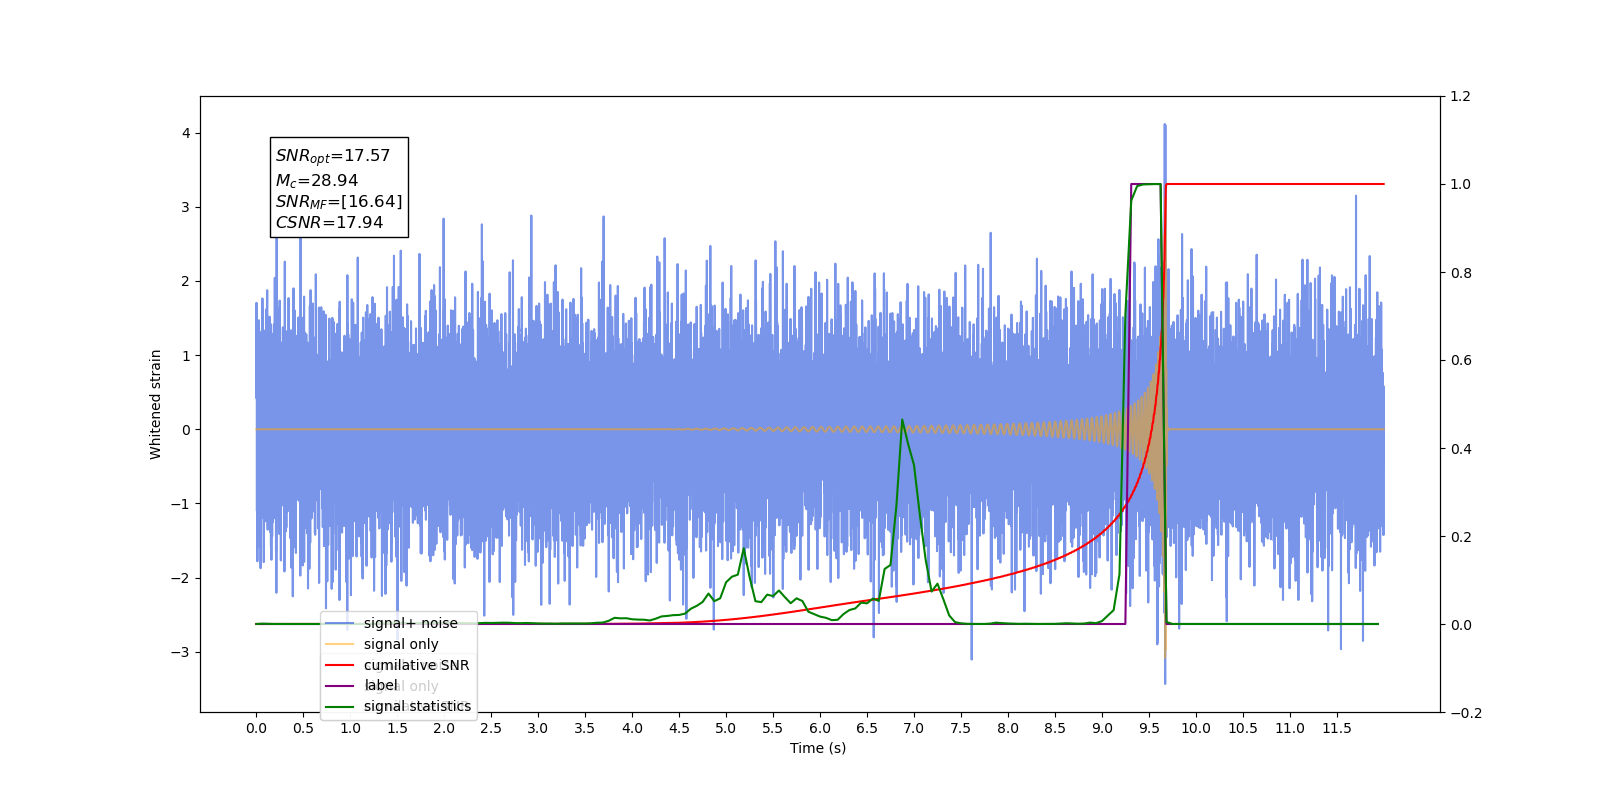Viewport: 1600px width, 800px height.
Task: Click the Mc=28.94 annotation text
Action: [317, 180]
